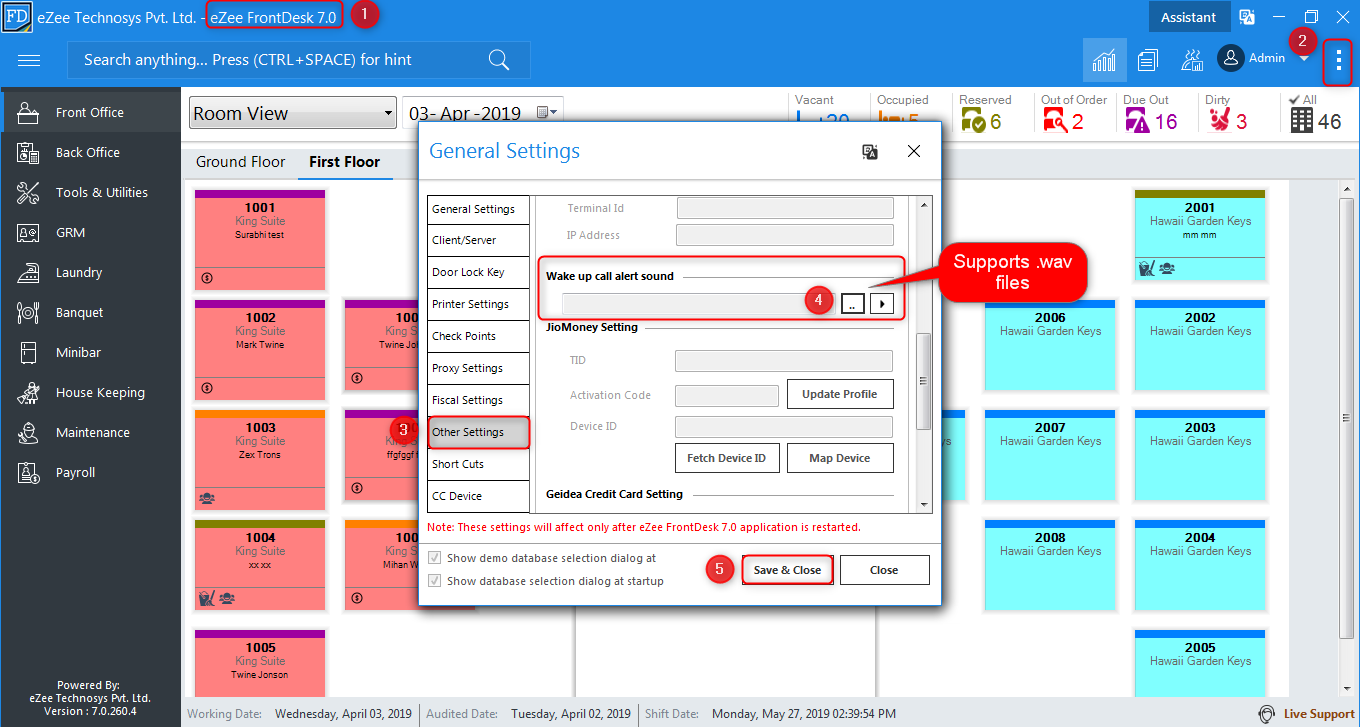Click the Admin user avatar
1360x727 pixels.
pyautogui.click(x=1230, y=58)
